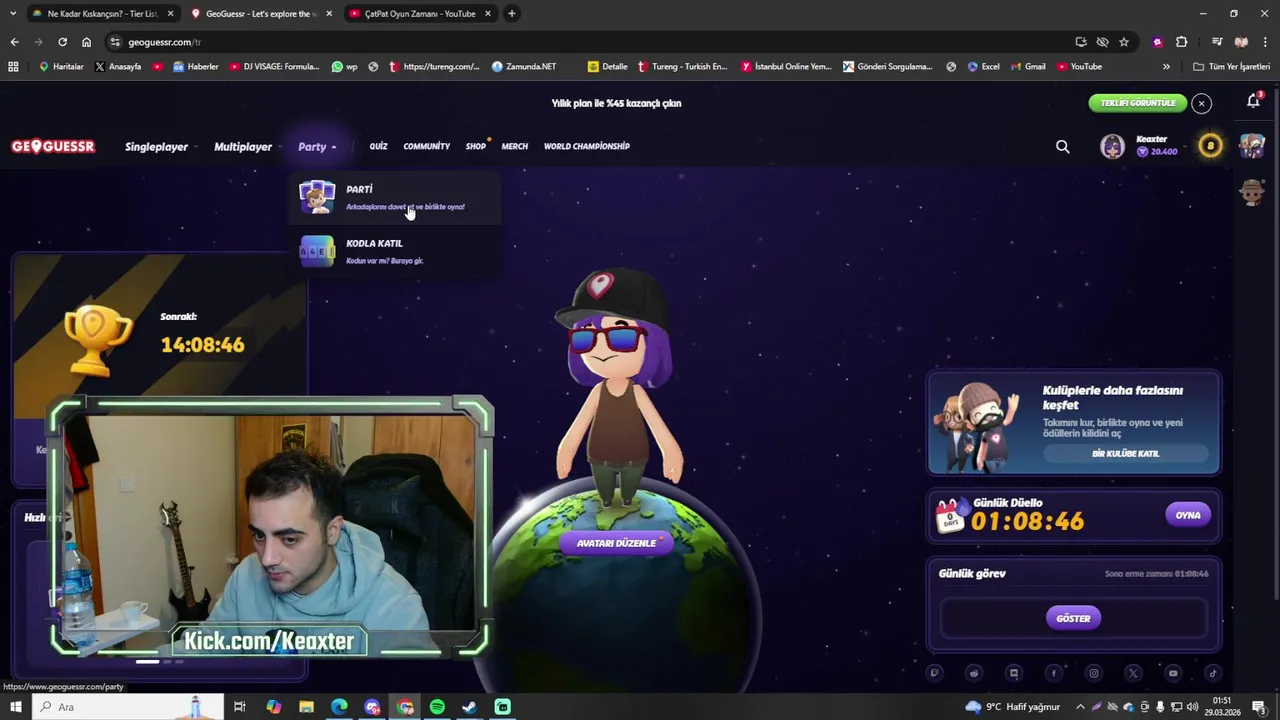Click the TEKLİFİ GÖRÜNTÜLE button
The image size is (1280, 720).
pyautogui.click(x=1138, y=103)
